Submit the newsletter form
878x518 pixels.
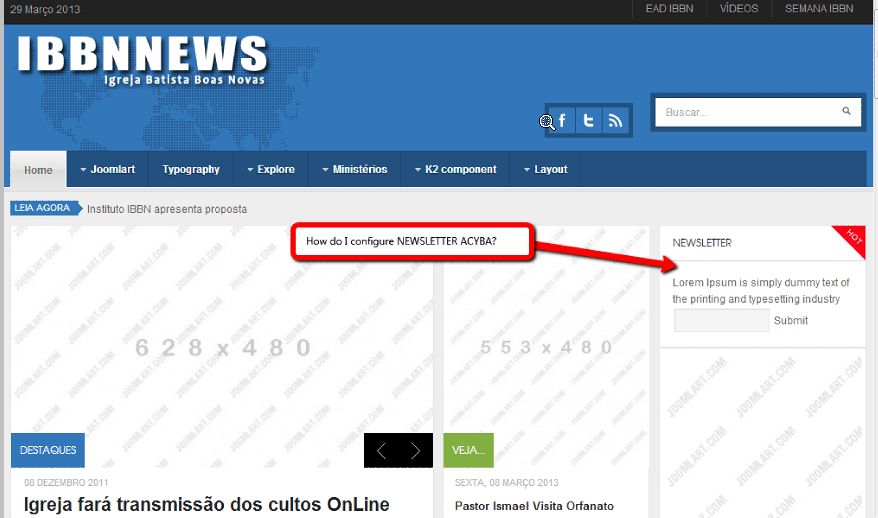click(791, 320)
